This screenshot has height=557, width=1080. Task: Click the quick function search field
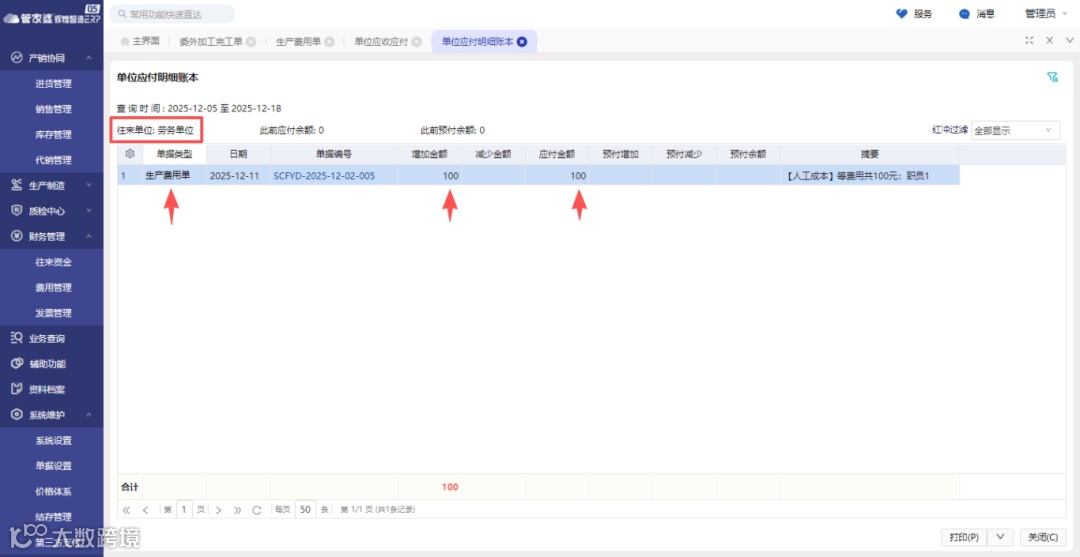172,14
